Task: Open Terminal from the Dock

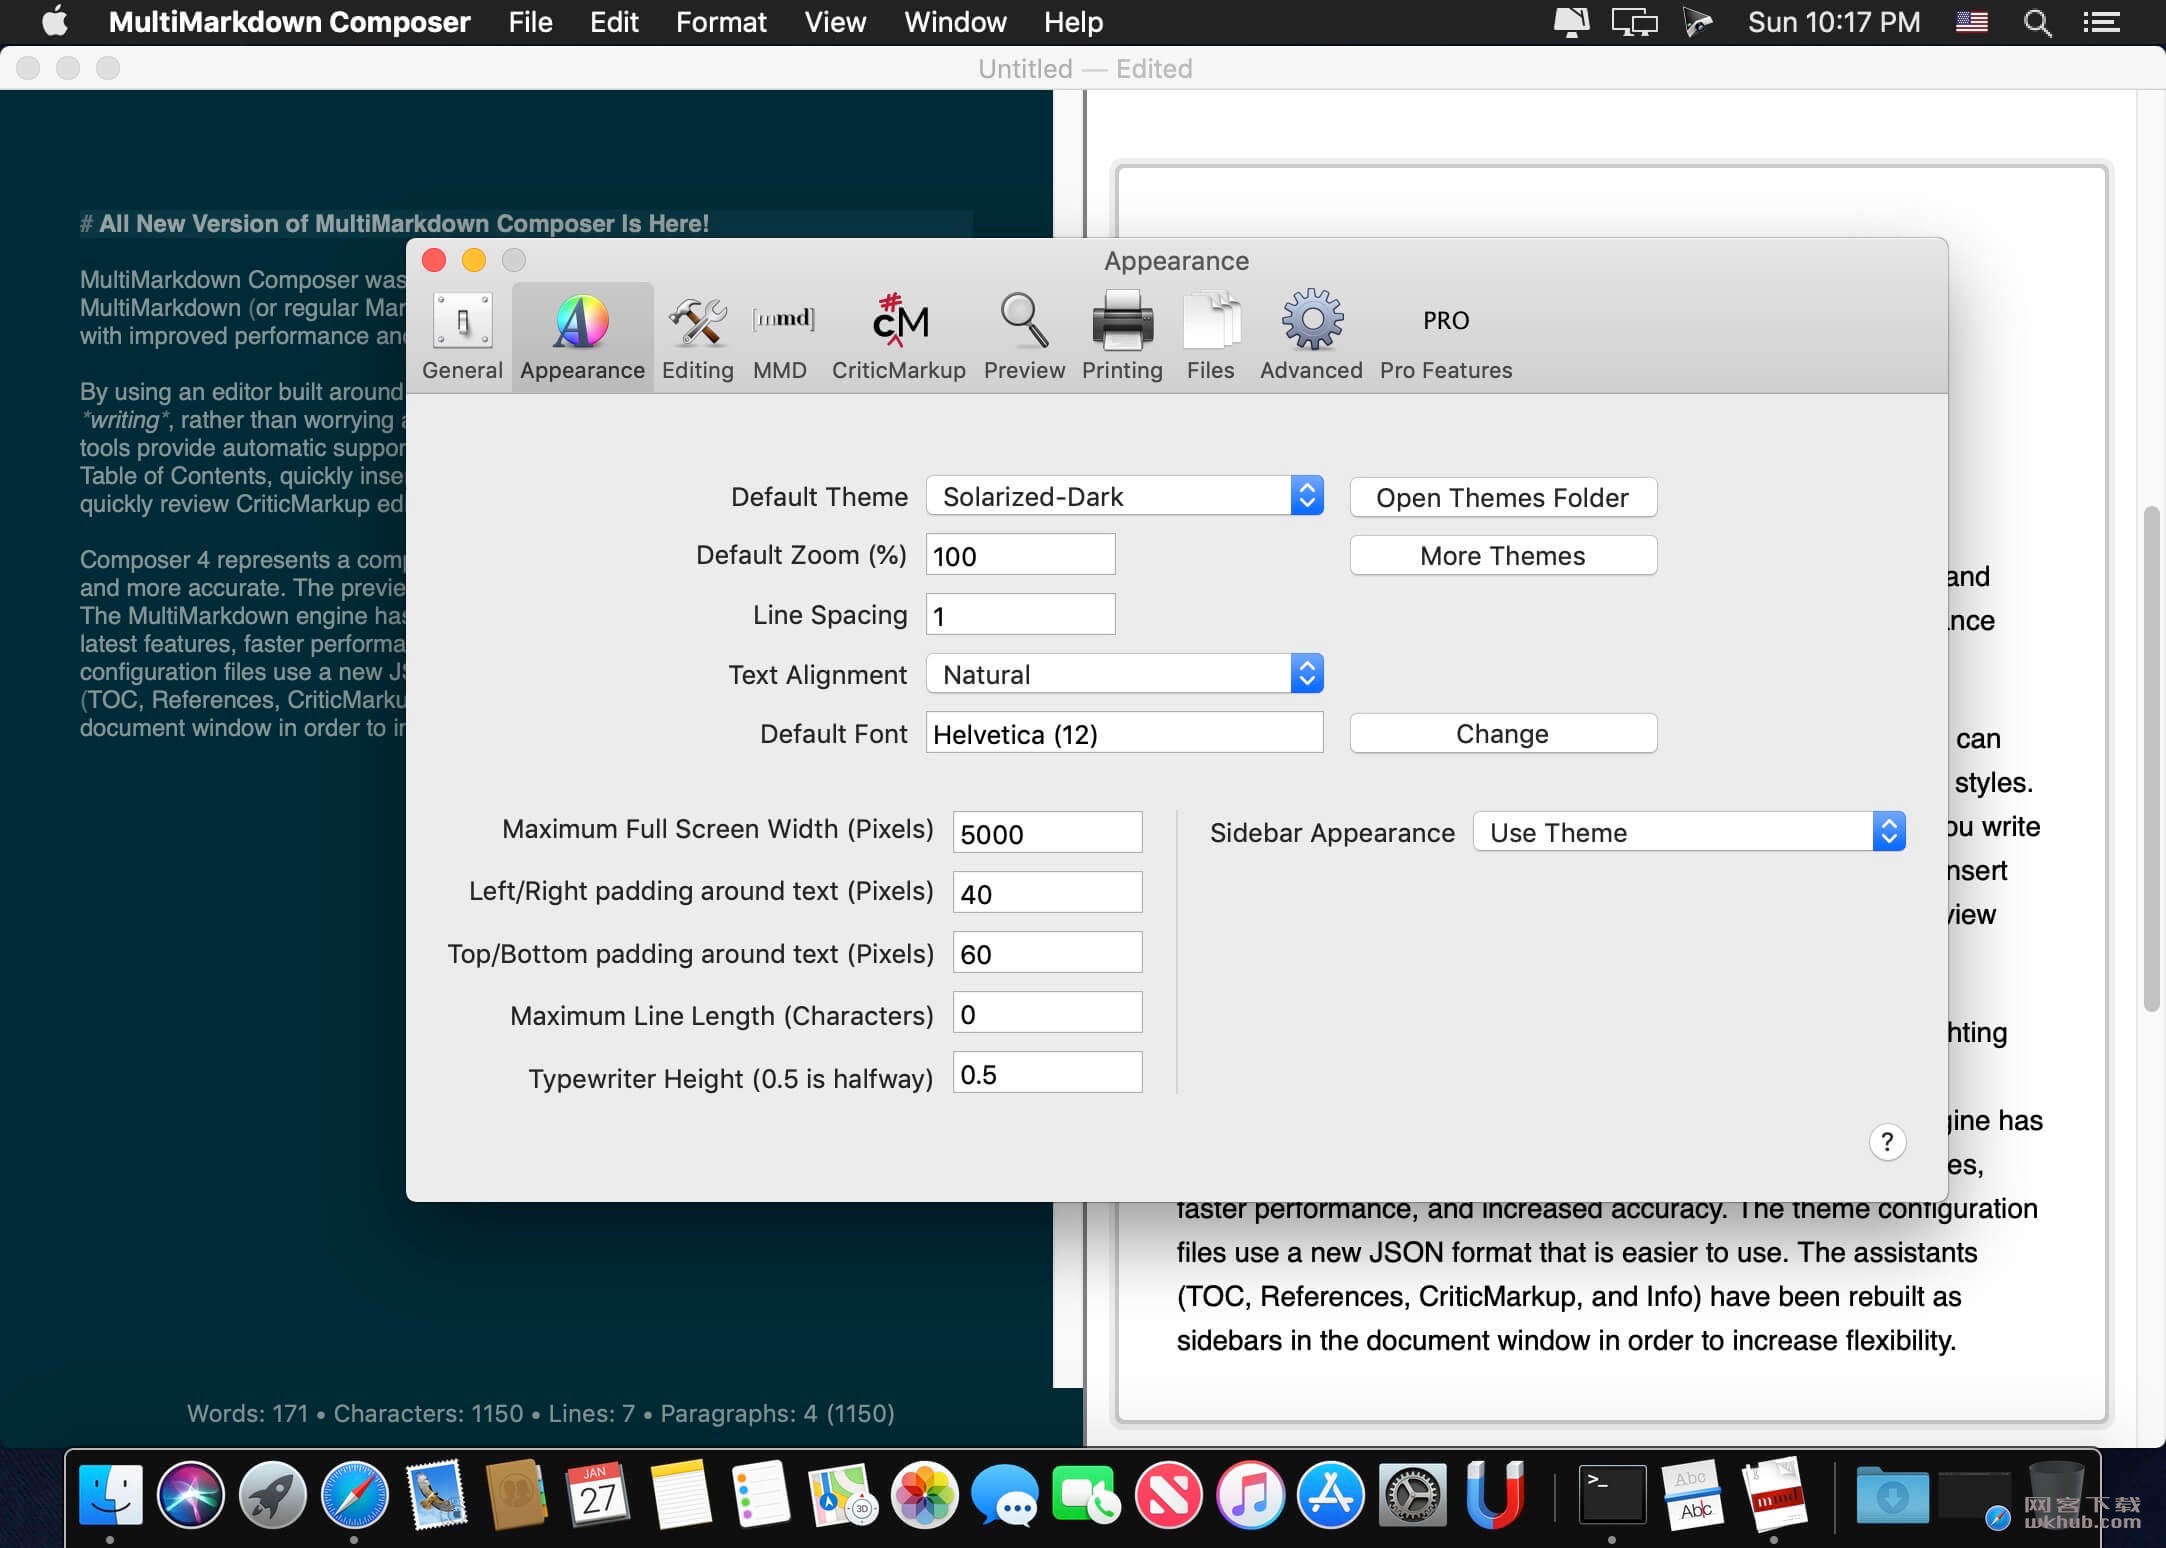Action: tap(1611, 1495)
